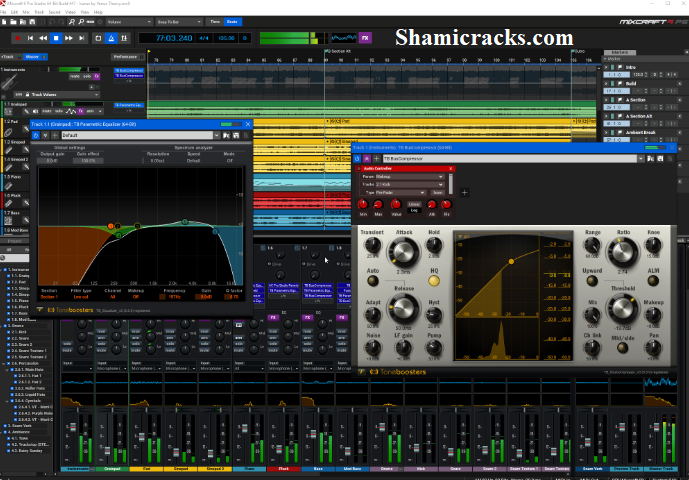Toggle power on the BusCompressor plugin
Viewport: 689px width, 480px height.
[357, 159]
